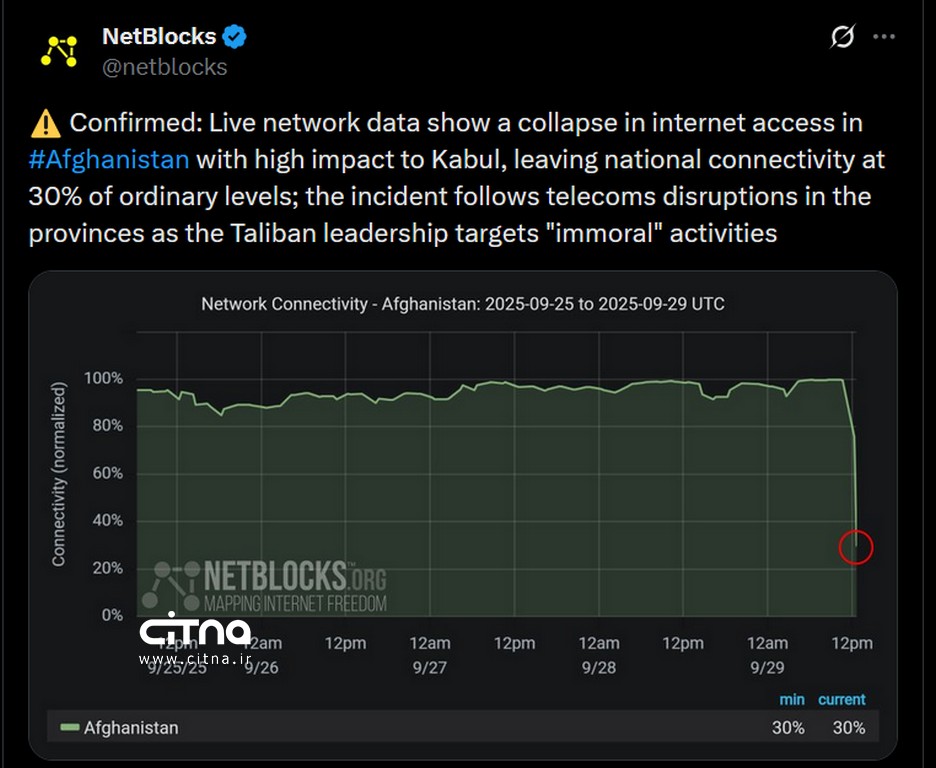Sort by the "min" legend column
Image resolution: width=936 pixels, height=768 pixels.
(x=791, y=699)
